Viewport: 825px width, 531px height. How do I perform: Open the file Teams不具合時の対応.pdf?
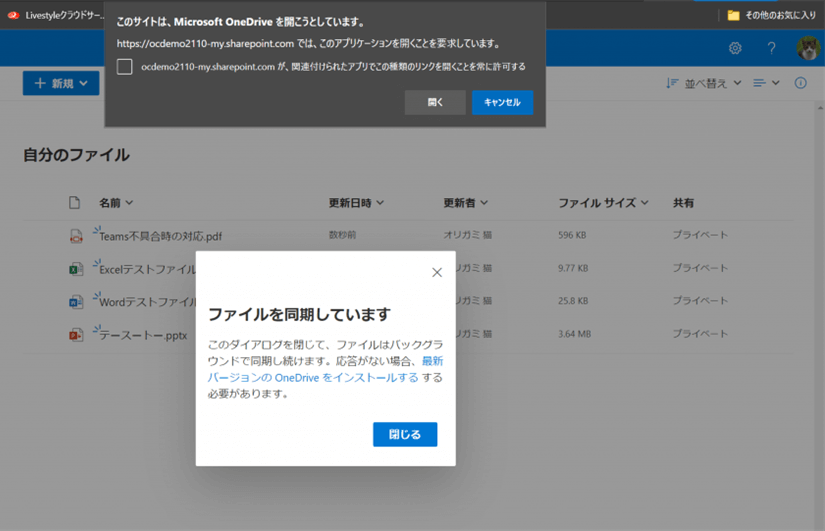click(x=160, y=236)
